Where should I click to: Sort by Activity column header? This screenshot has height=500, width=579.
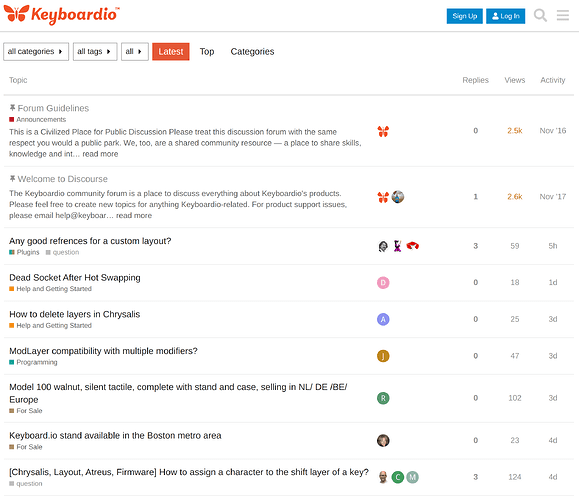pyautogui.click(x=552, y=80)
